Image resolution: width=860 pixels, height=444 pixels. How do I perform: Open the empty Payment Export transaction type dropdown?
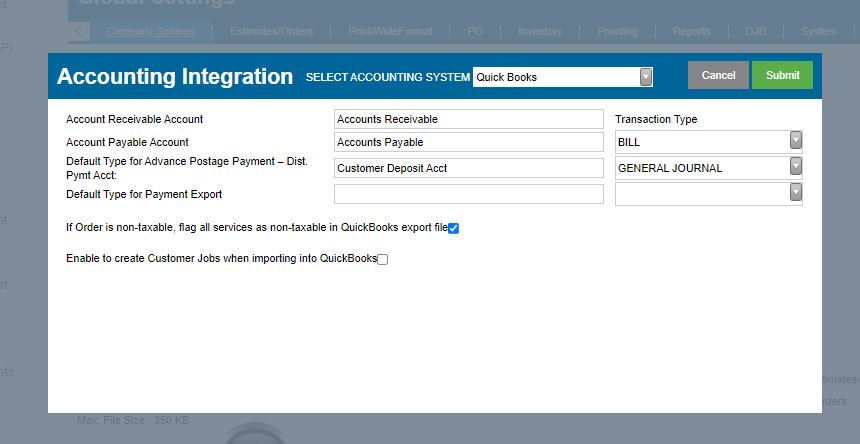click(709, 194)
